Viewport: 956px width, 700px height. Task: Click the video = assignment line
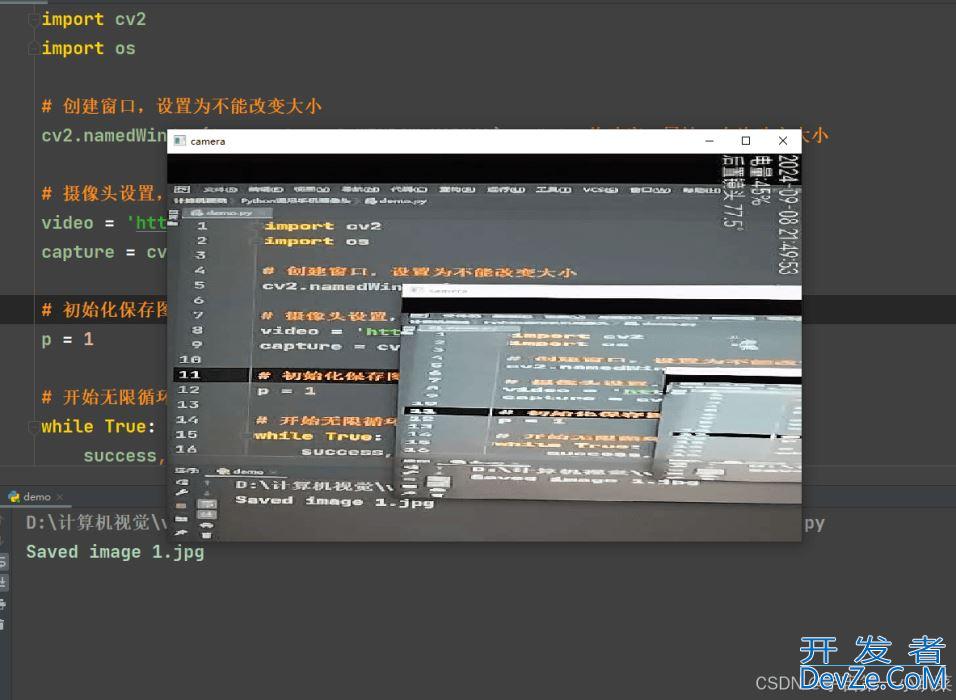tap(104, 223)
